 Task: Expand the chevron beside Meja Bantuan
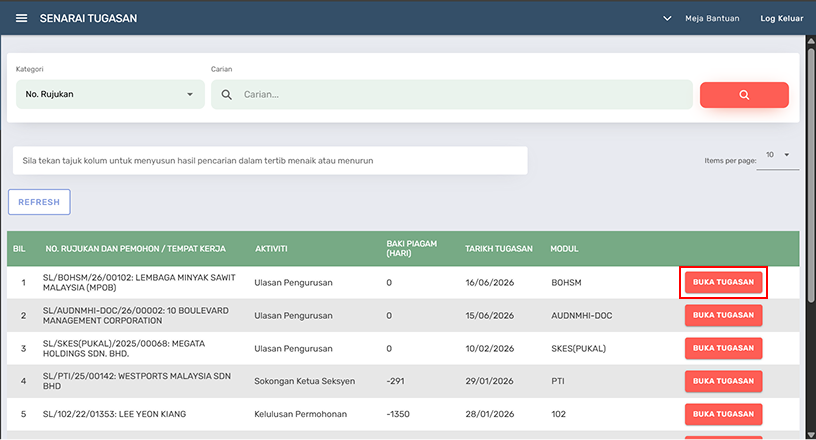click(x=667, y=18)
